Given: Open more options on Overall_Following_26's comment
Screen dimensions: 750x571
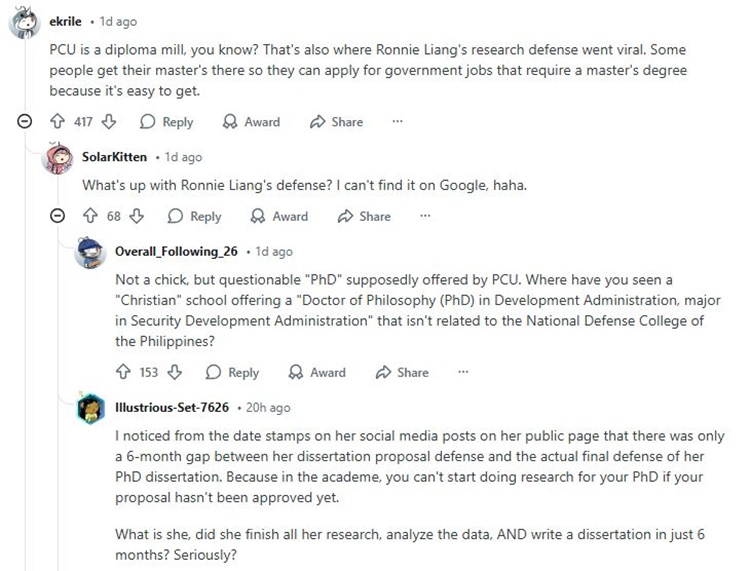Looking at the screenshot, I should pyautogui.click(x=463, y=372).
